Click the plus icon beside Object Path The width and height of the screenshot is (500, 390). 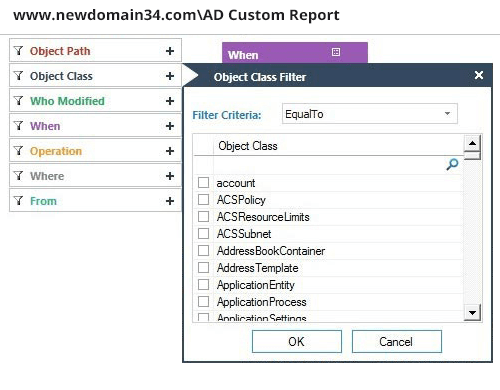coord(170,51)
